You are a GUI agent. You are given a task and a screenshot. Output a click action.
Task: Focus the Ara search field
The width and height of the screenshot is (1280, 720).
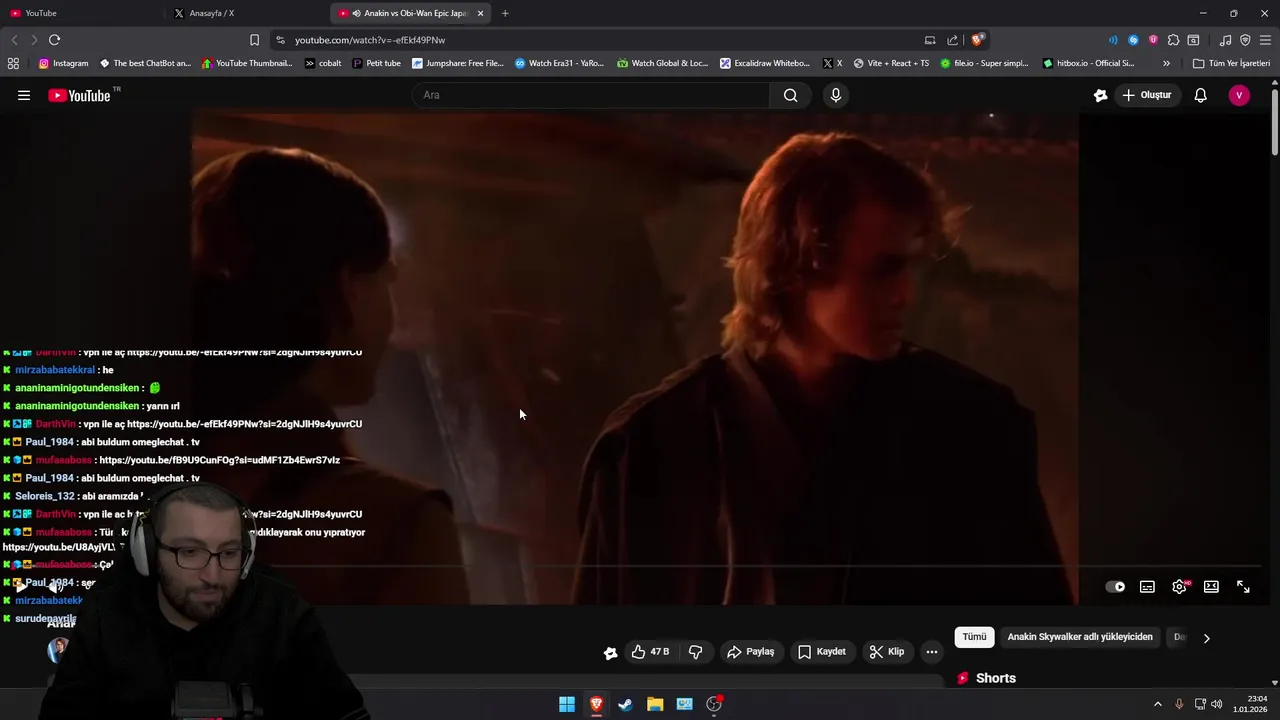click(x=590, y=95)
